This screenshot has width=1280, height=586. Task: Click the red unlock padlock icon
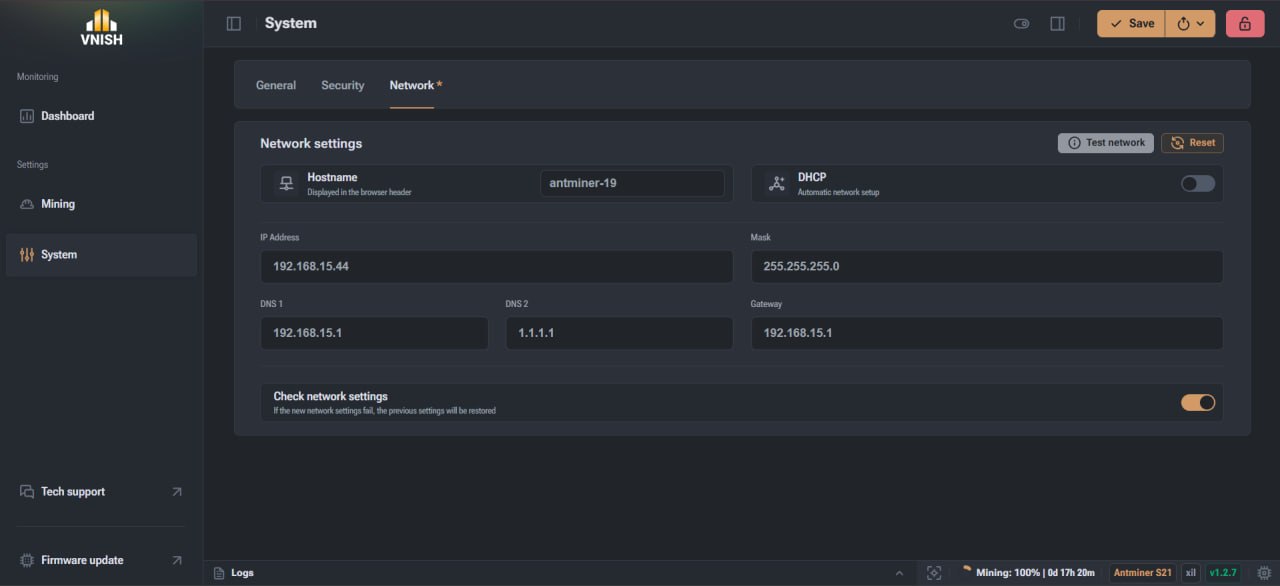click(1245, 24)
